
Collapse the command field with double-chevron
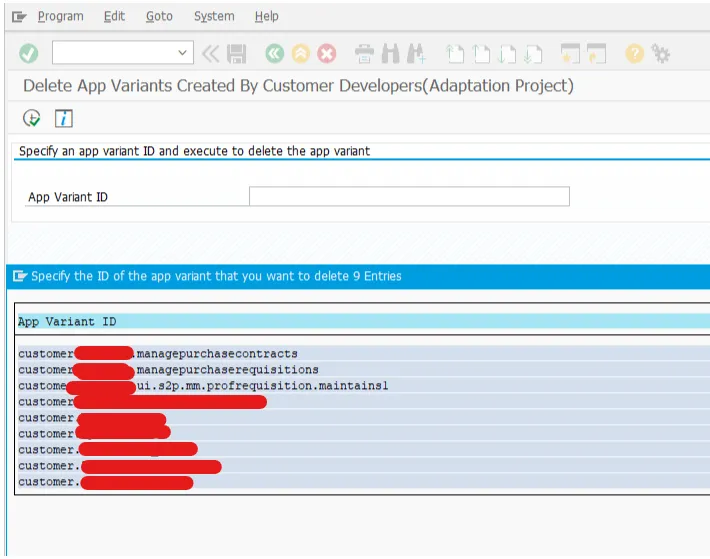[210, 53]
